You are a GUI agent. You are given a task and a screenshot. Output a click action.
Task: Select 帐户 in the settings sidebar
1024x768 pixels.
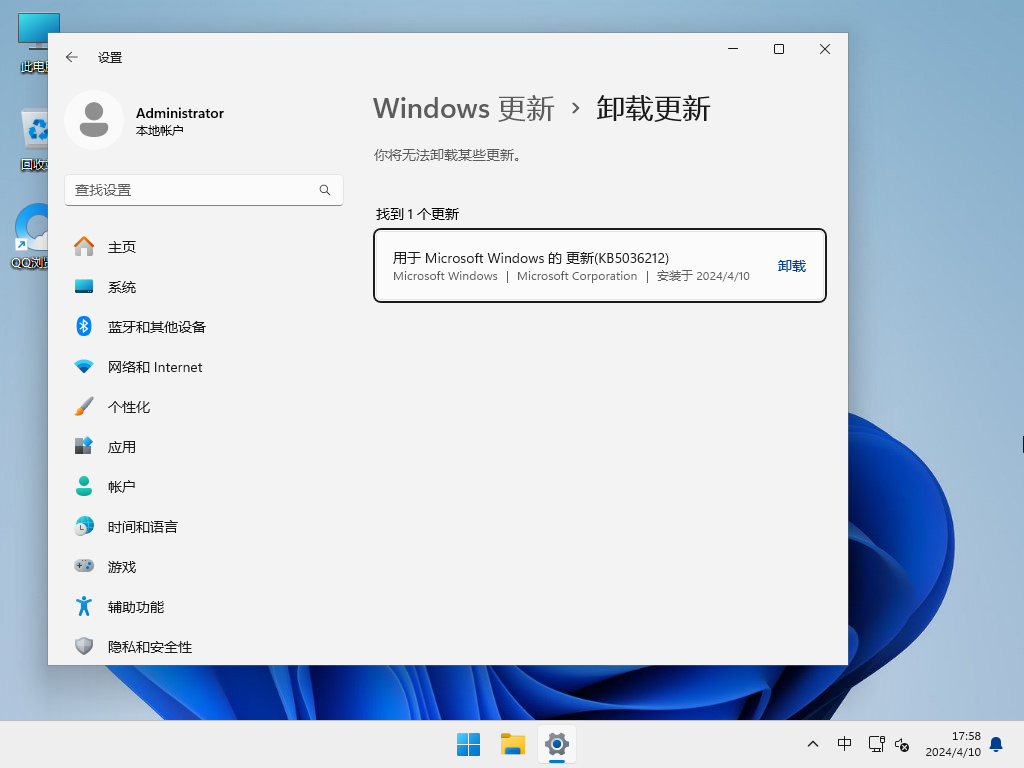click(x=122, y=487)
